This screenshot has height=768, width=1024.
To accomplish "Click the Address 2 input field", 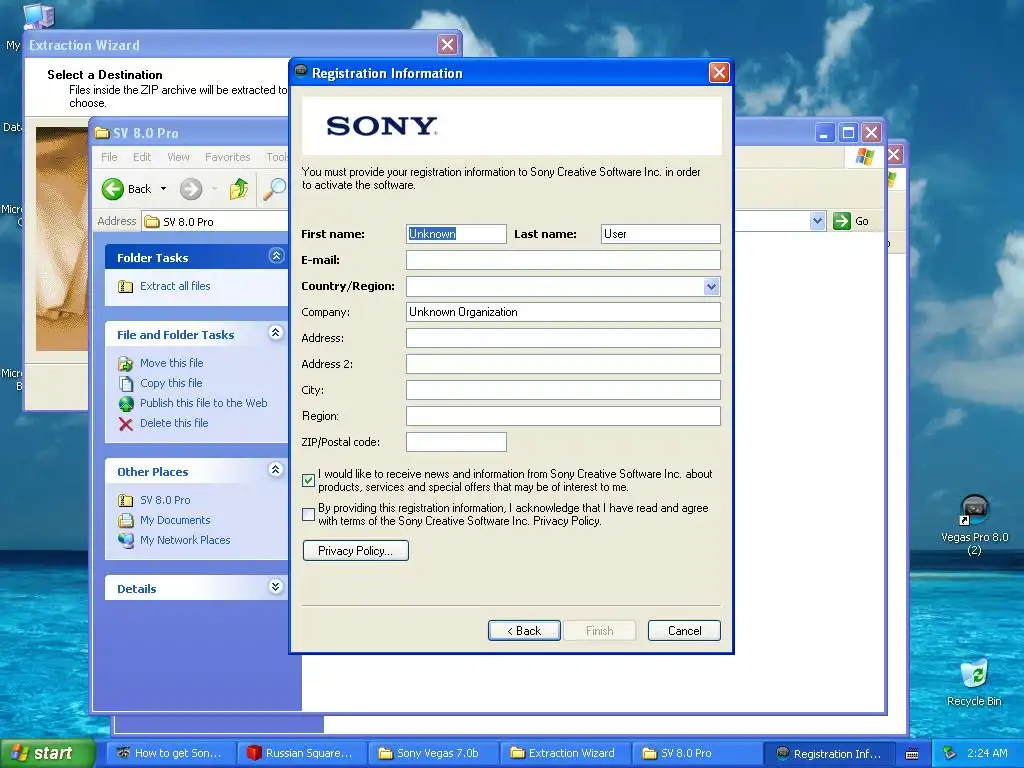I will click(563, 364).
